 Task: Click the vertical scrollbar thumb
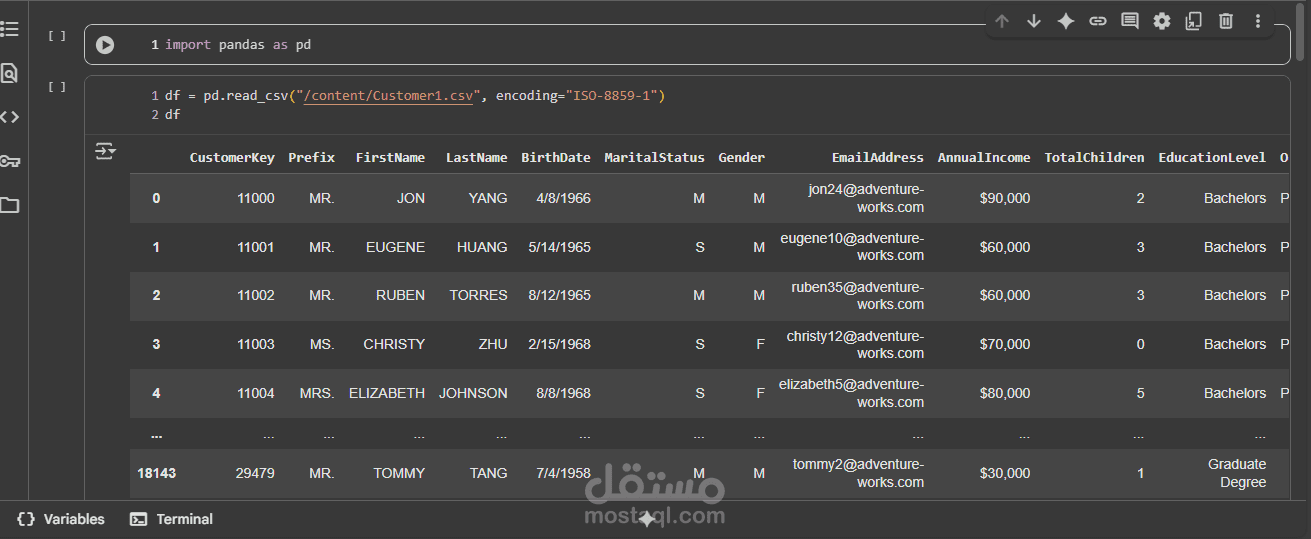point(1301,30)
